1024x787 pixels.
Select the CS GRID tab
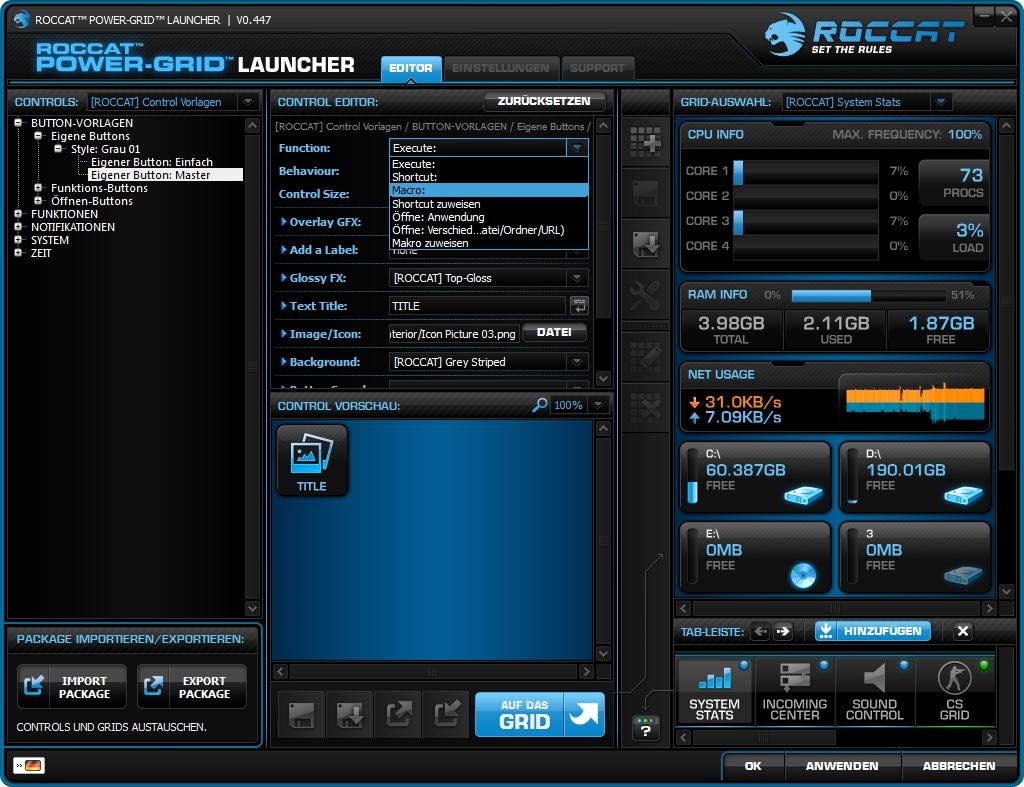coord(955,692)
